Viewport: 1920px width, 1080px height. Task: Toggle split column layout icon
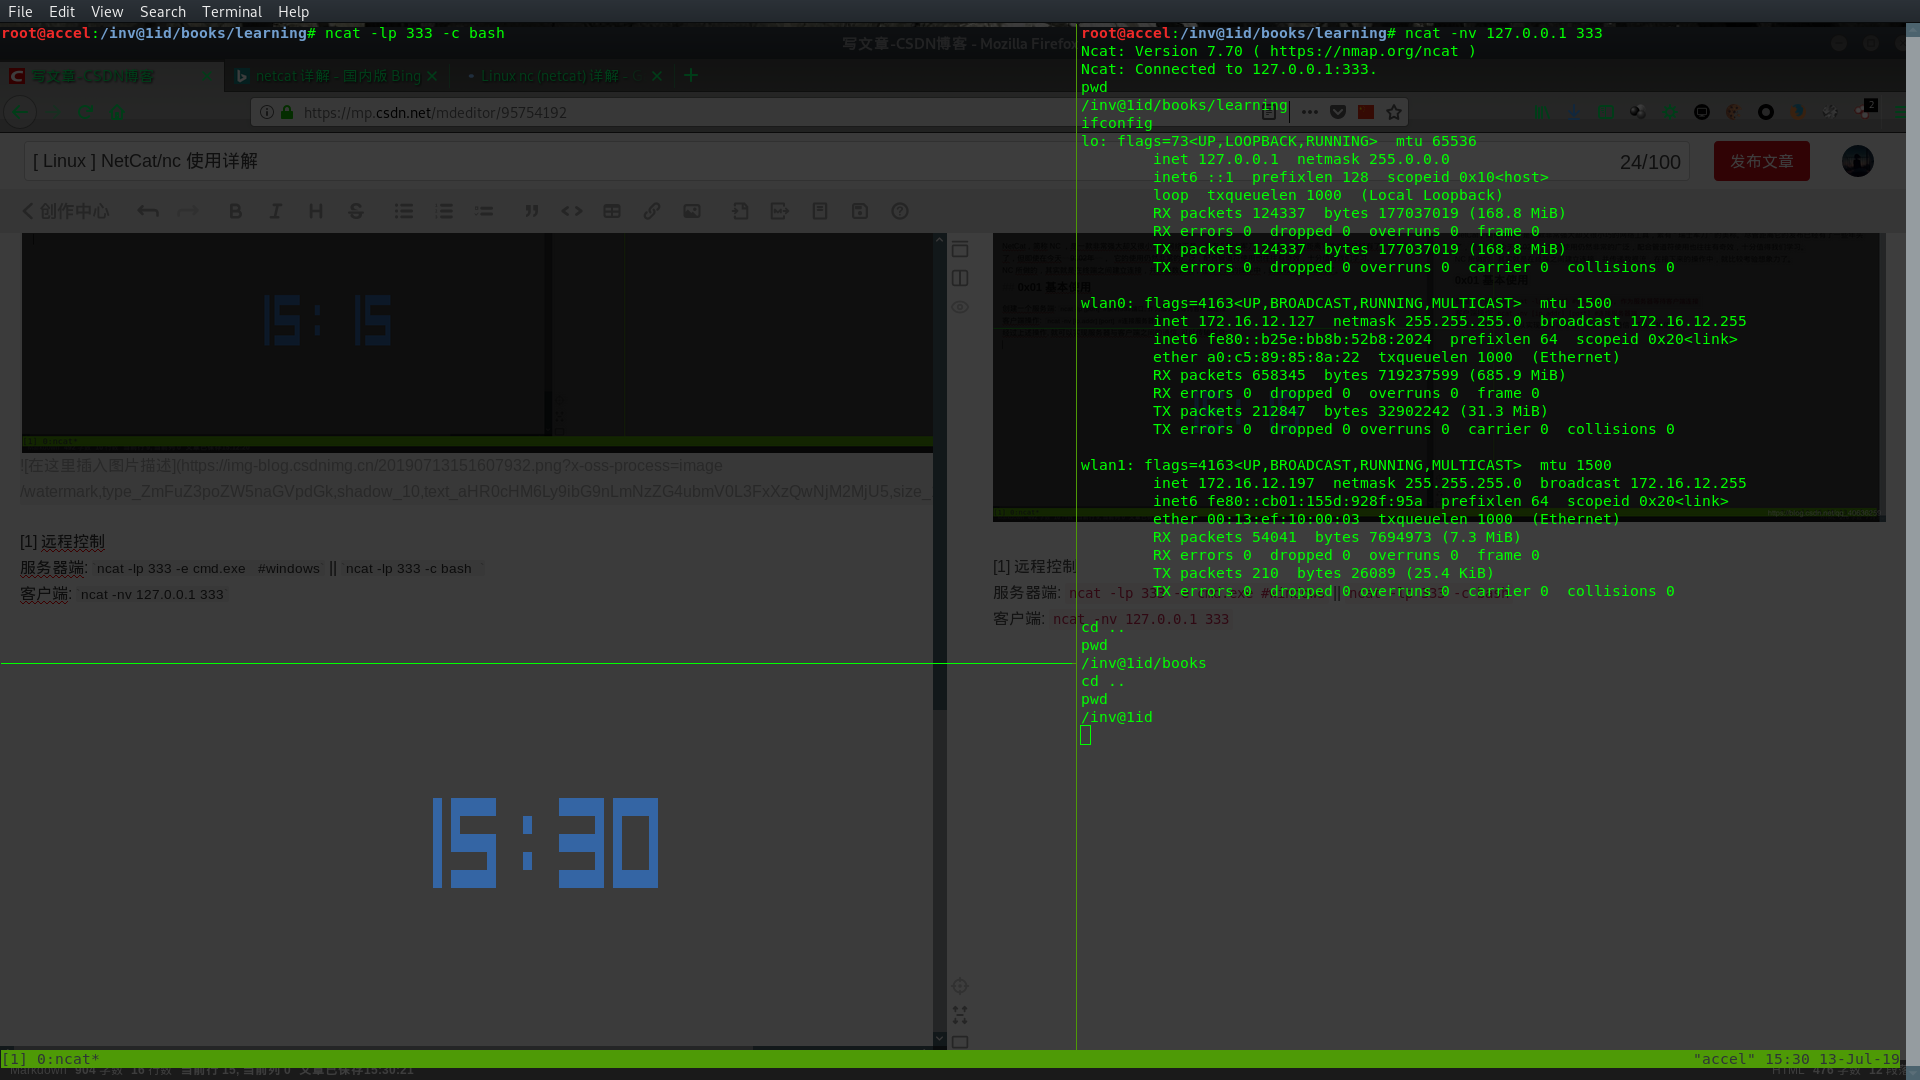[960, 278]
